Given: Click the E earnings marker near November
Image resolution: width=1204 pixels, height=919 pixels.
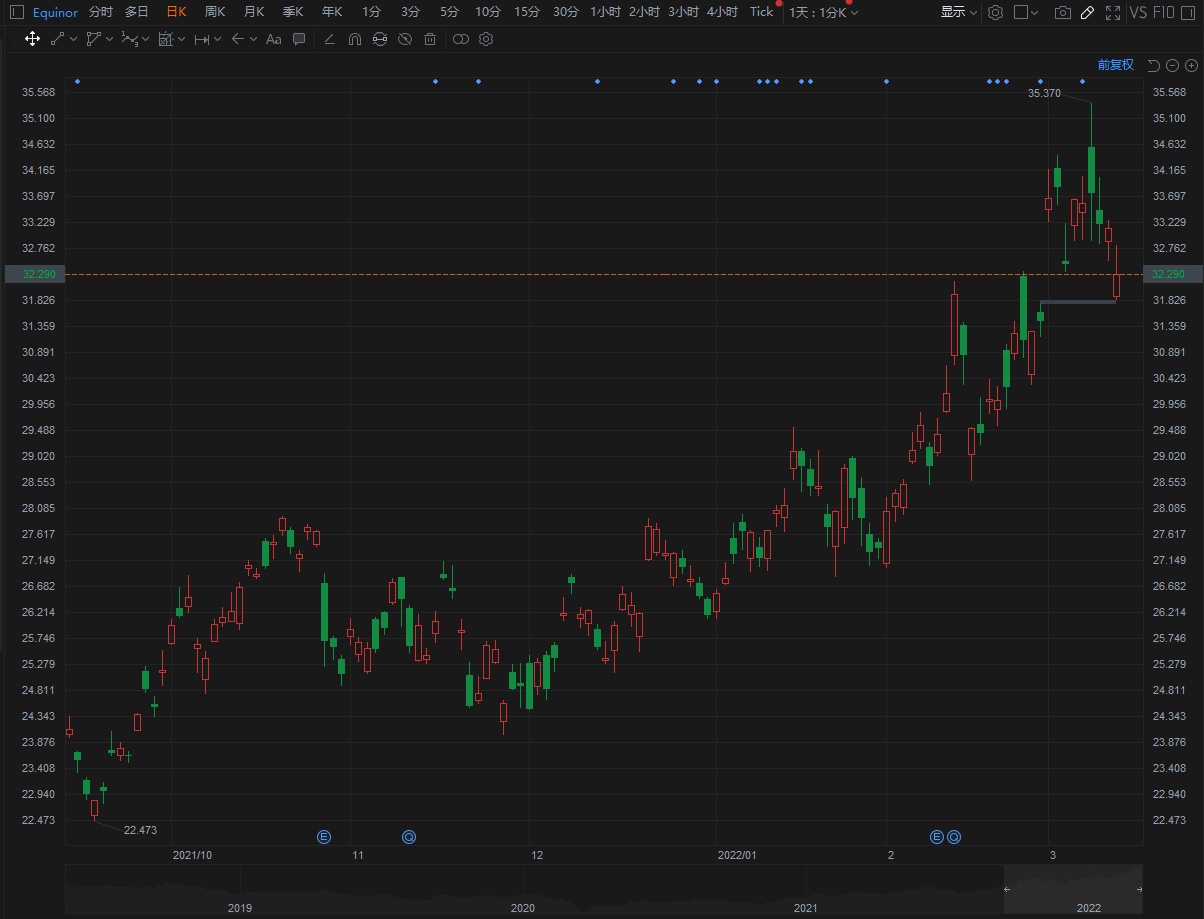Looking at the screenshot, I should 324,836.
